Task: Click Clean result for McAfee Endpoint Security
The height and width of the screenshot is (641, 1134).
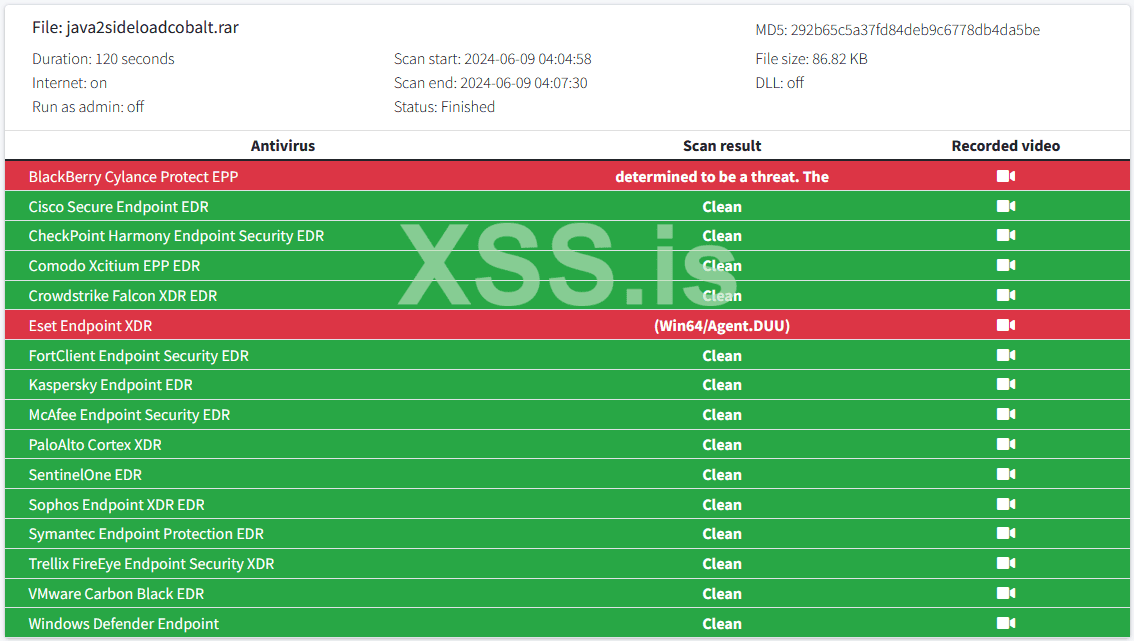Action: [x=722, y=415]
